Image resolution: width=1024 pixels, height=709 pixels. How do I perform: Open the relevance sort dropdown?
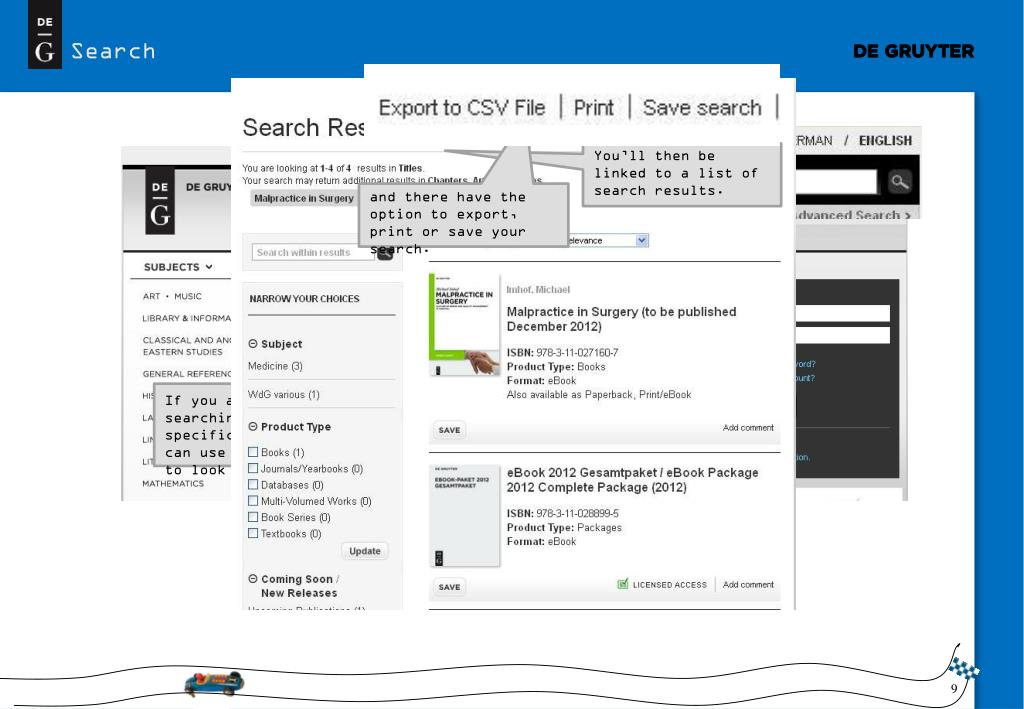point(642,240)
